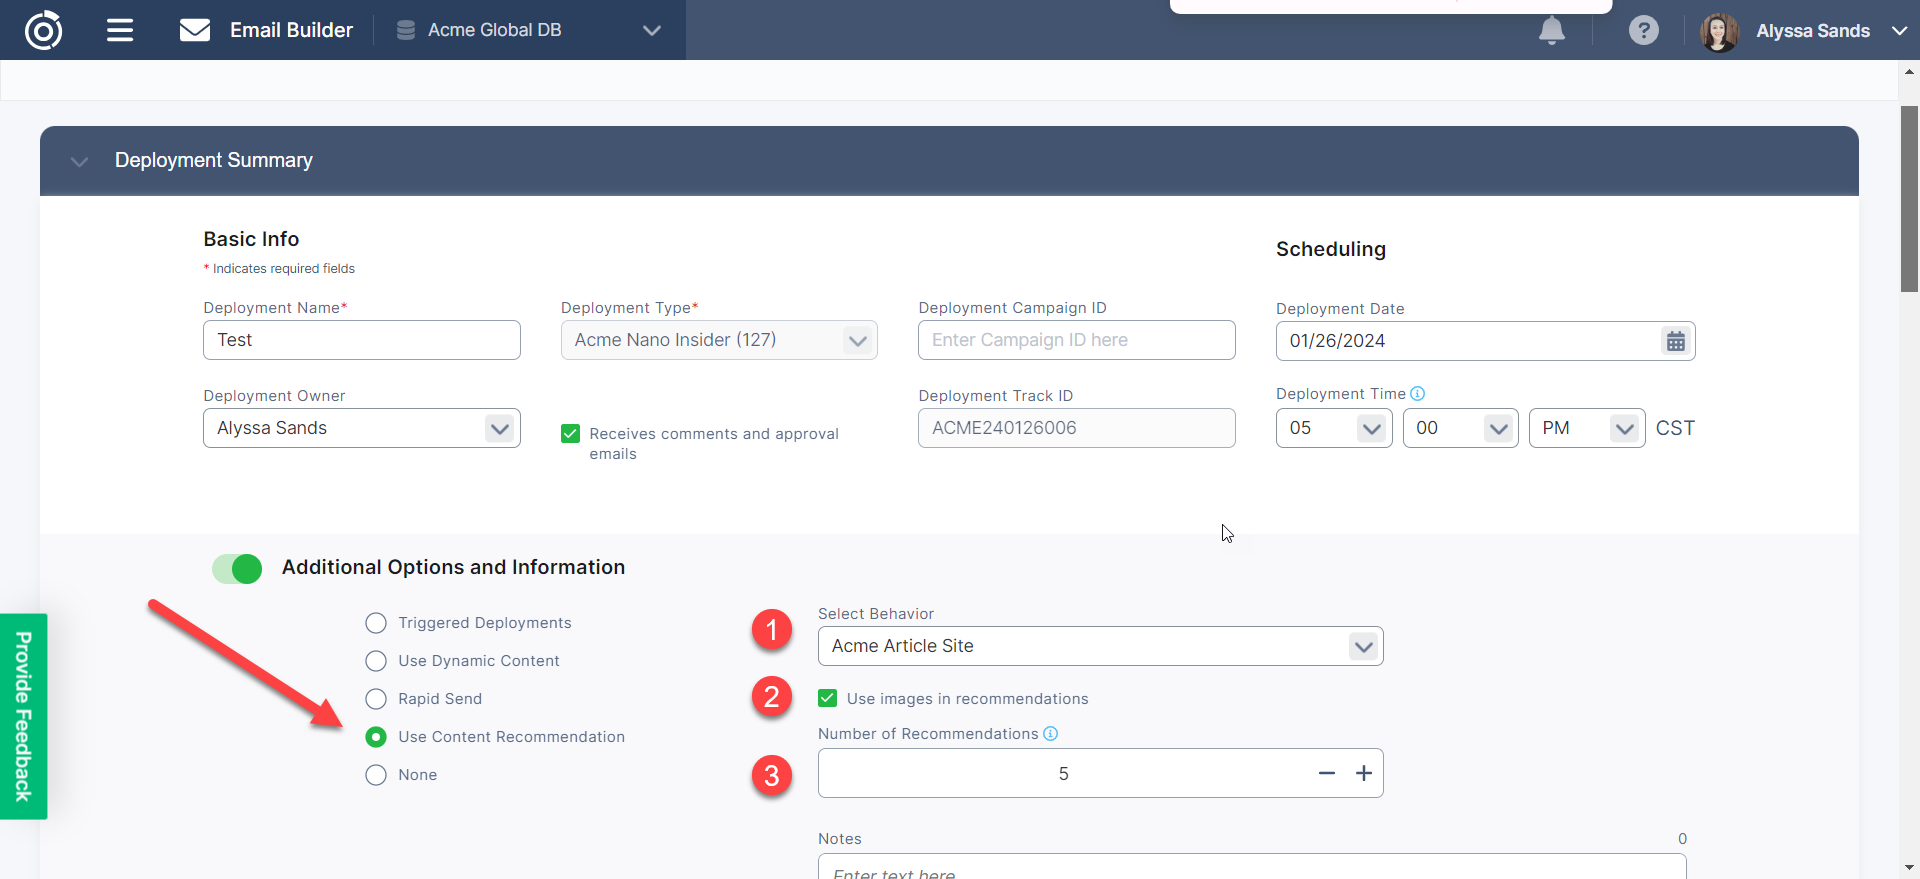
Task: Select the Rapid Send radio option
Action: [x=376, y=699]
